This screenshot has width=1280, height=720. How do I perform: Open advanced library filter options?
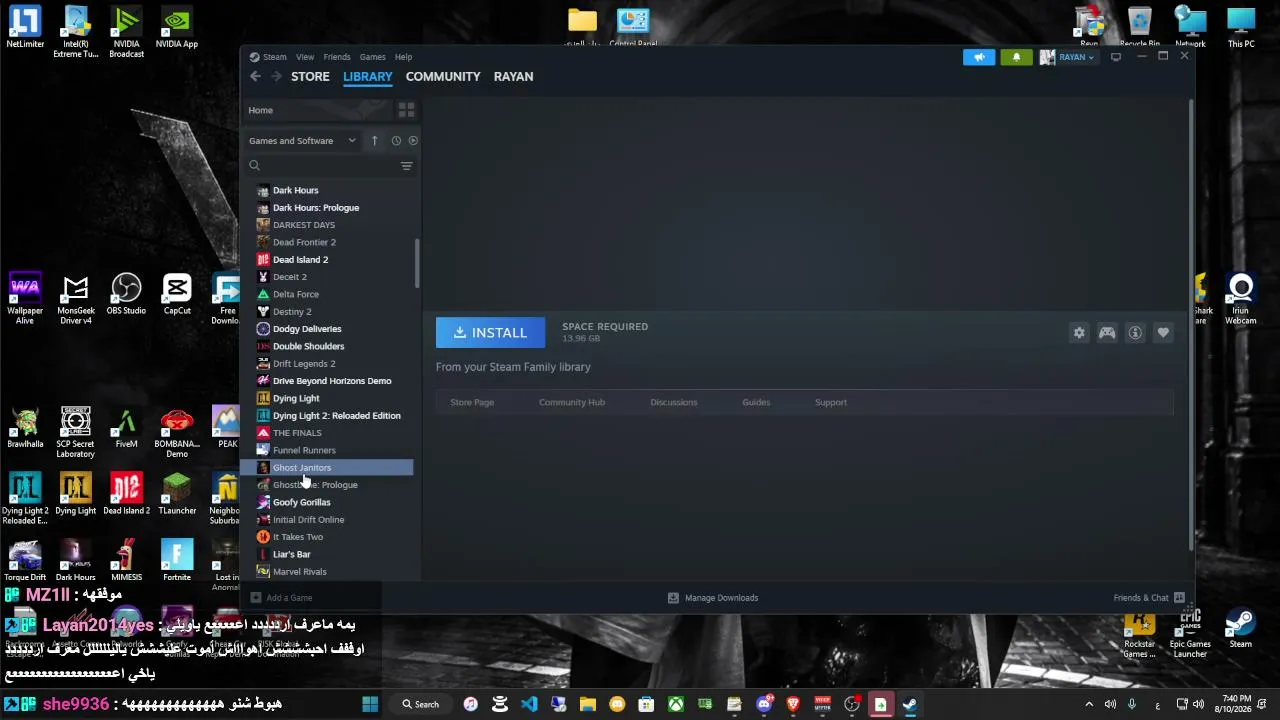(406, 166)
